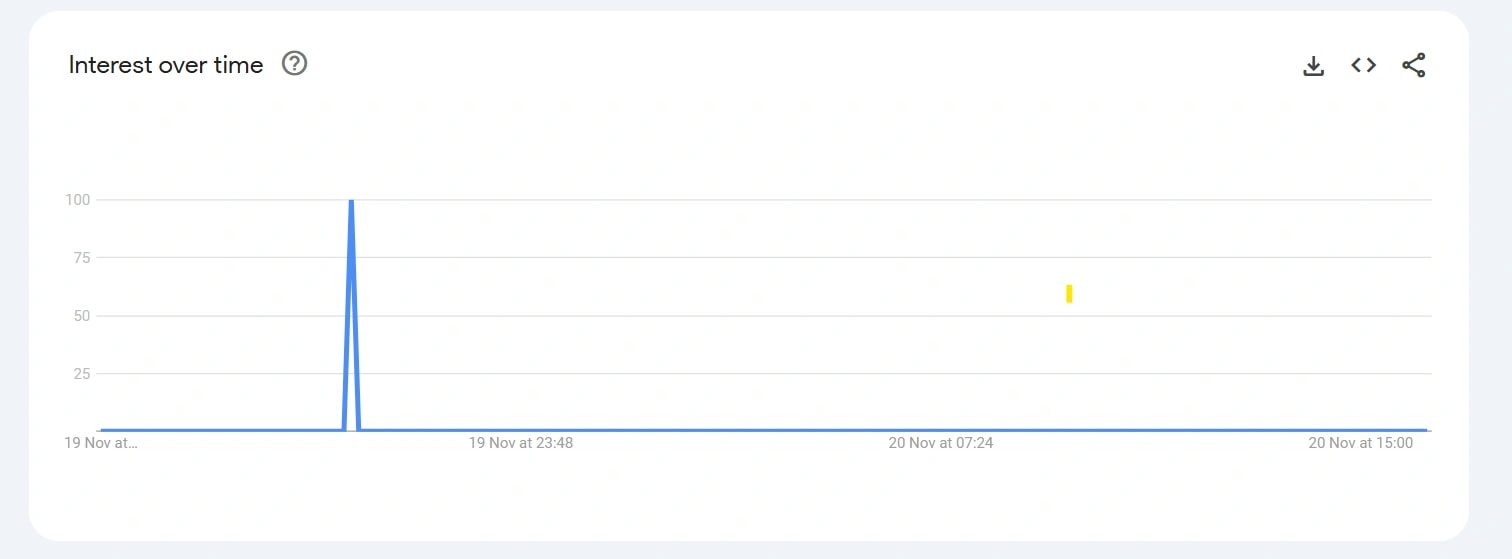
Task: Select the "20 Nov at 07:24" axis label
Action: point(941,442)
